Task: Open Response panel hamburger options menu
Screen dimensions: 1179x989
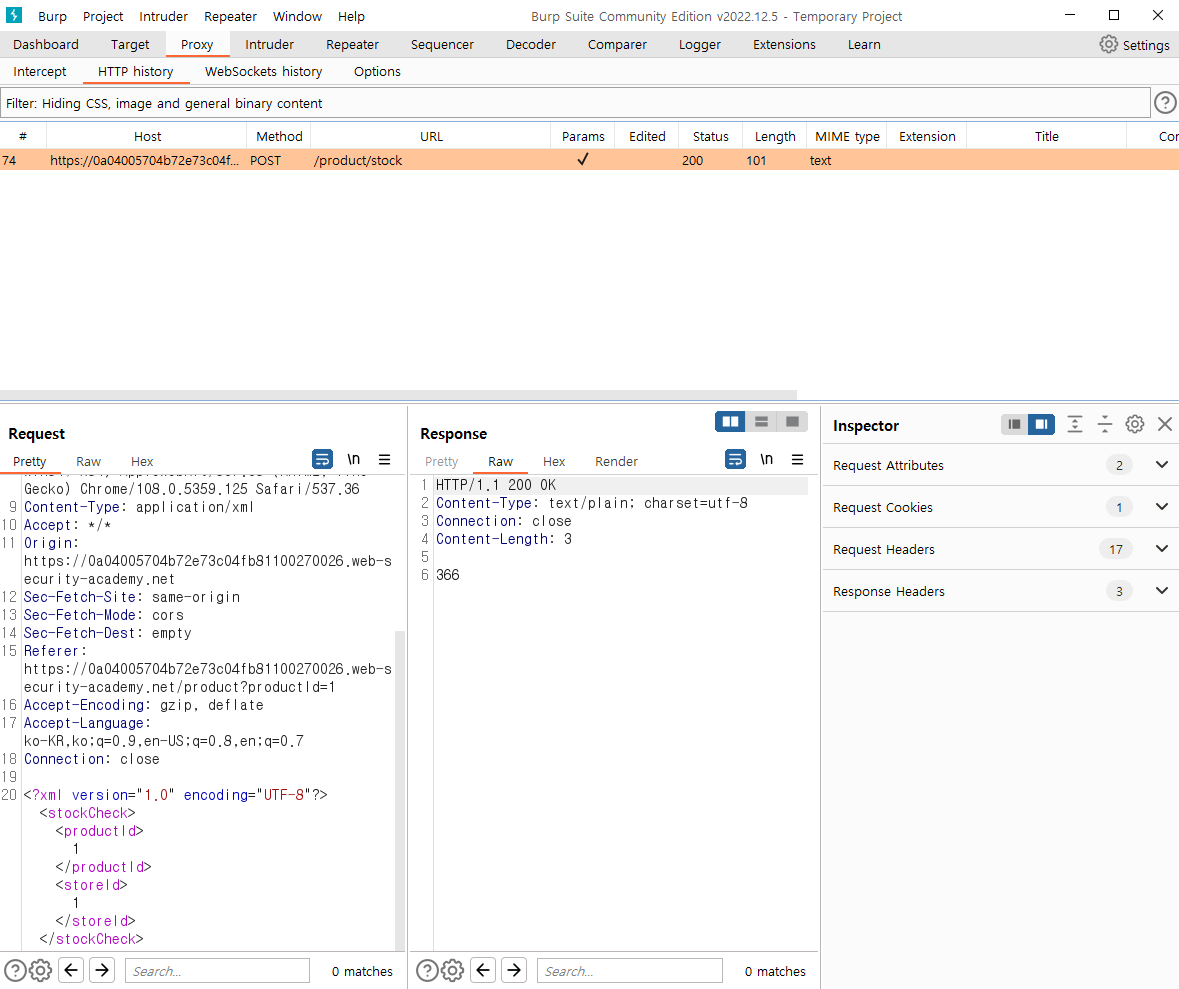Action: (x=798, y=459)
